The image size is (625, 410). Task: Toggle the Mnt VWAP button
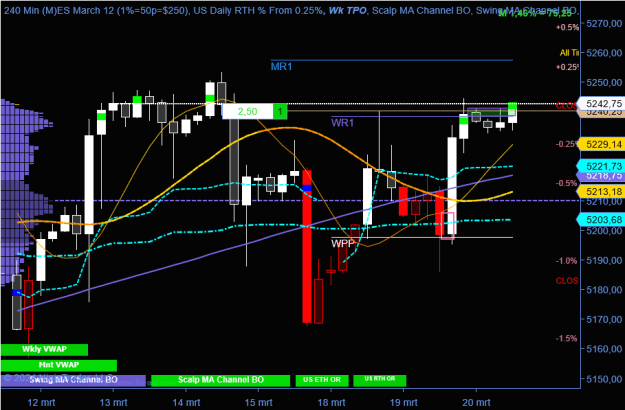pos(59,365)
